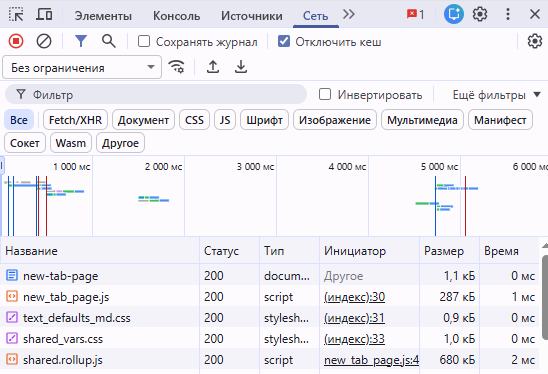
Task: Click the request list scrollbar thumb
Action: 545,297
